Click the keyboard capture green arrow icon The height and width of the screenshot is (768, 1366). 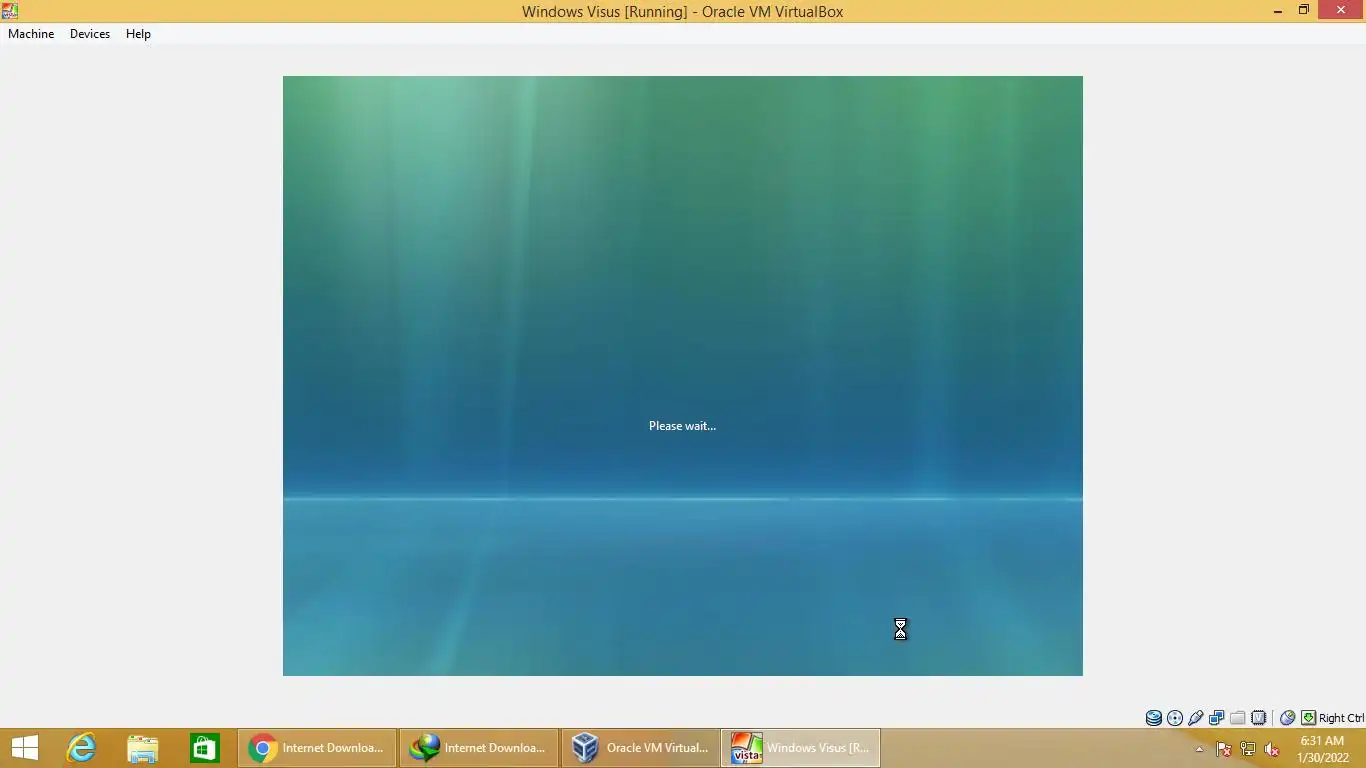(1308, 718)
